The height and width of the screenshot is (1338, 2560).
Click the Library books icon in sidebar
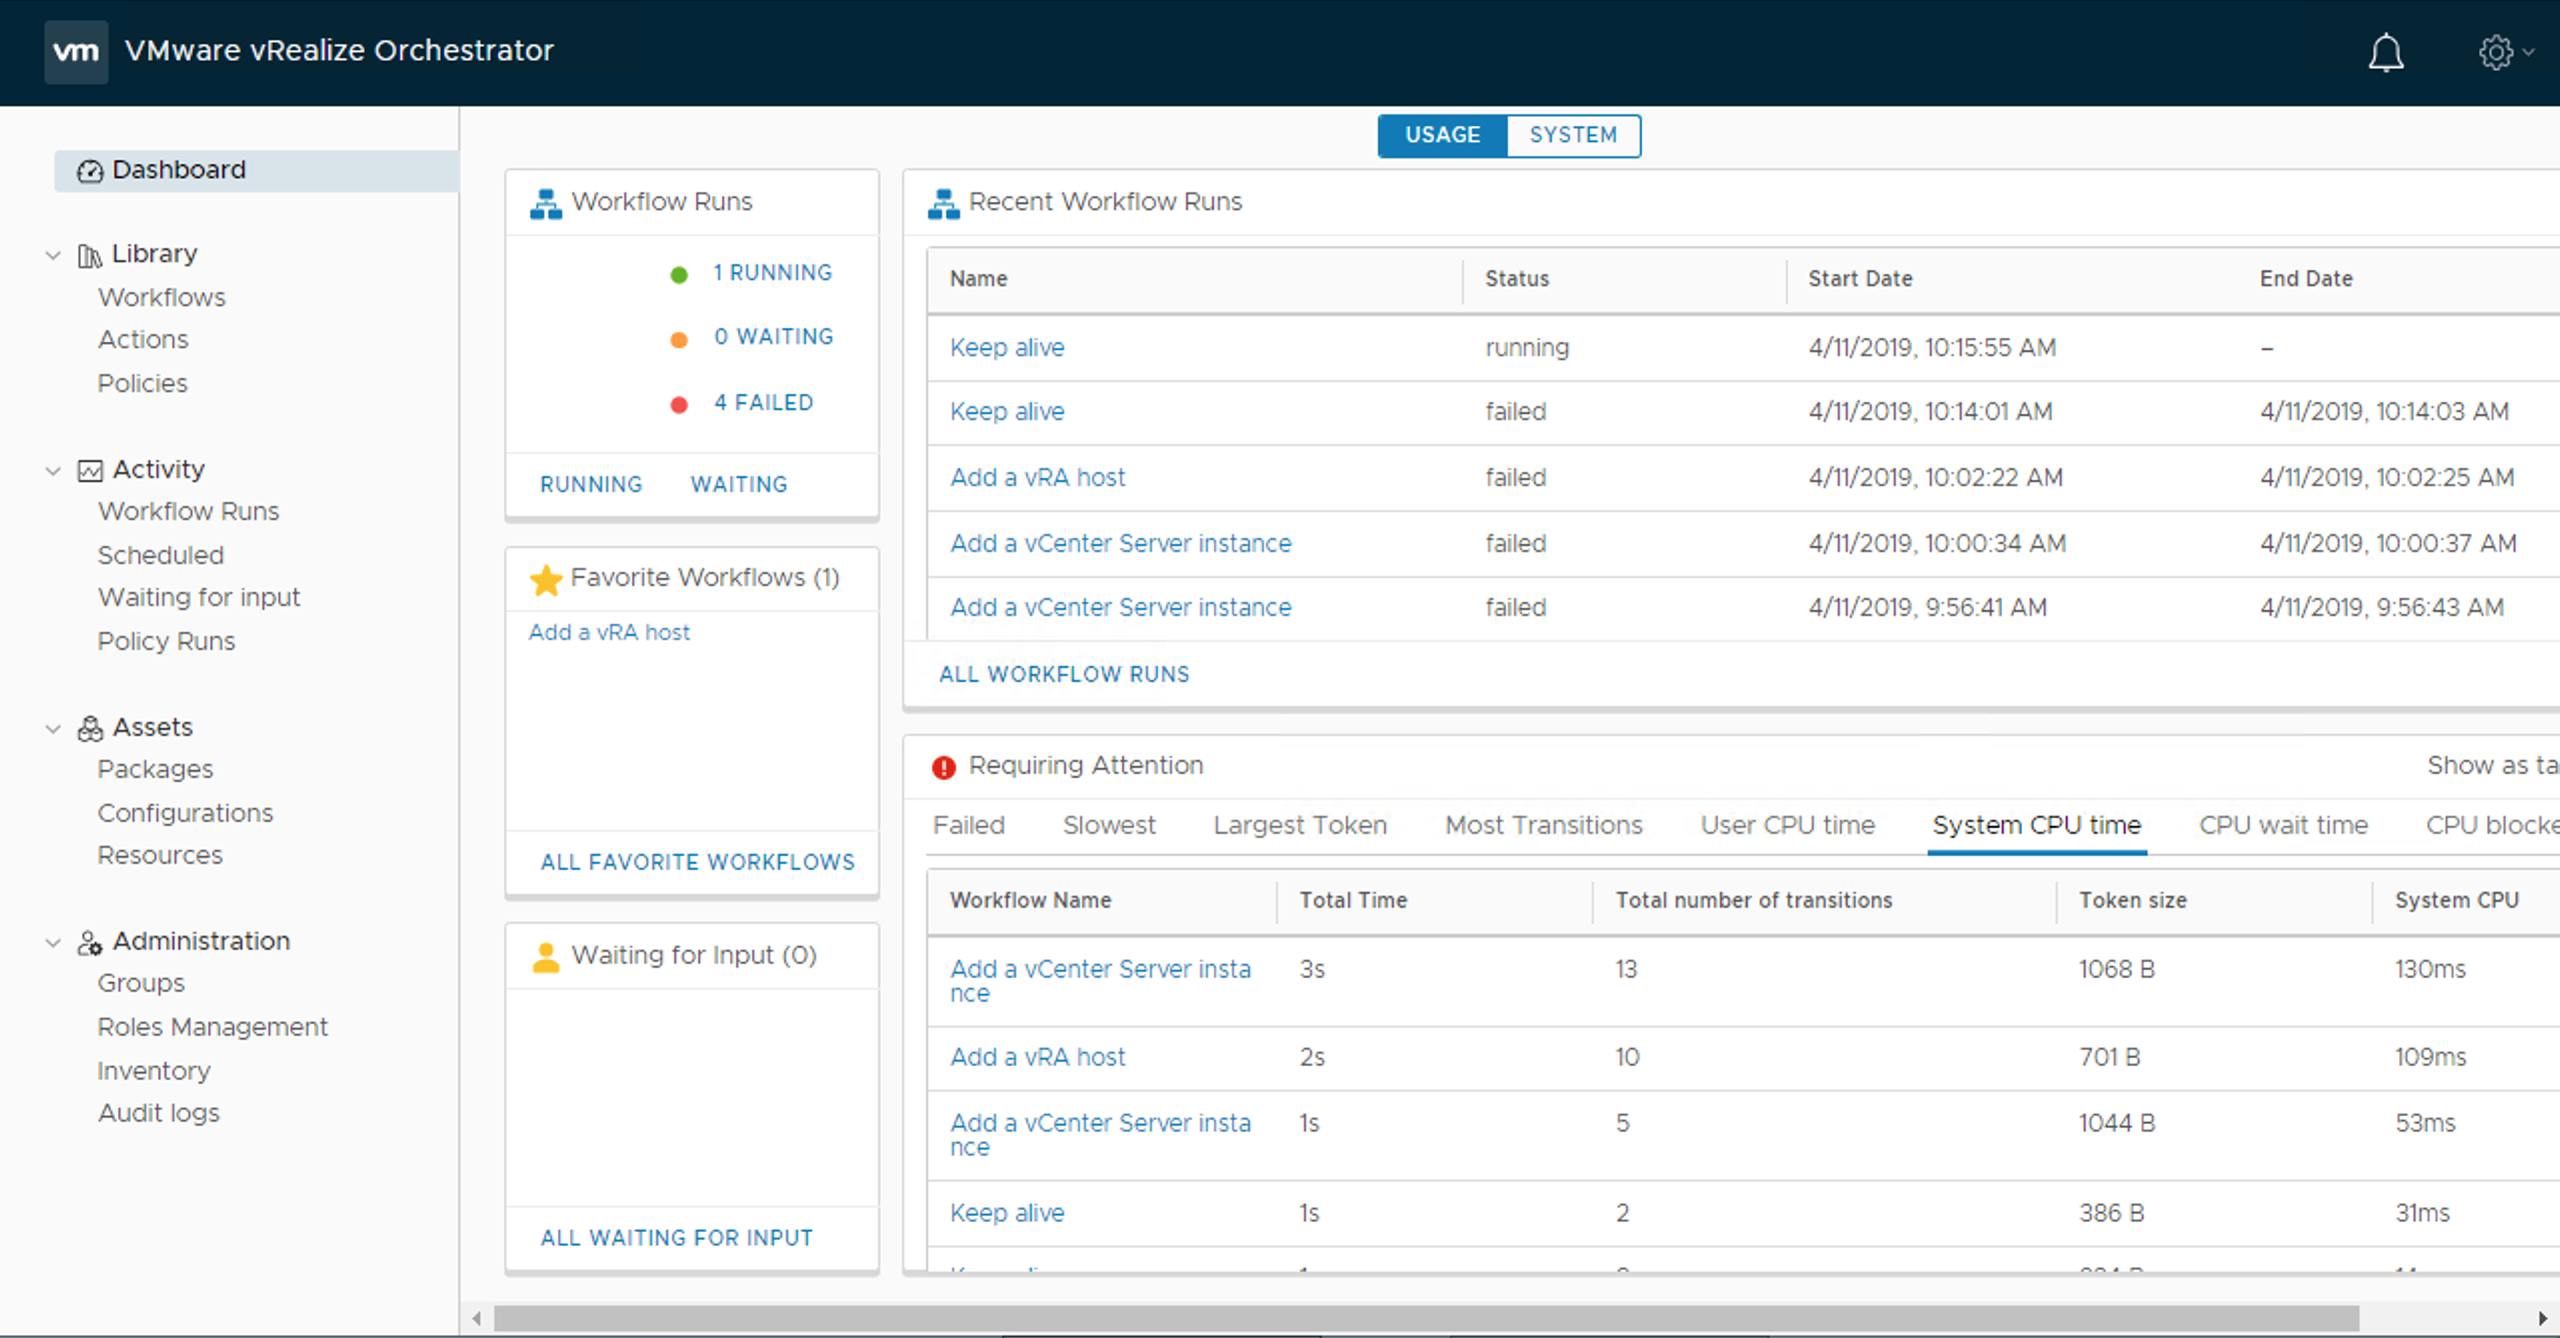coord(88,254)
